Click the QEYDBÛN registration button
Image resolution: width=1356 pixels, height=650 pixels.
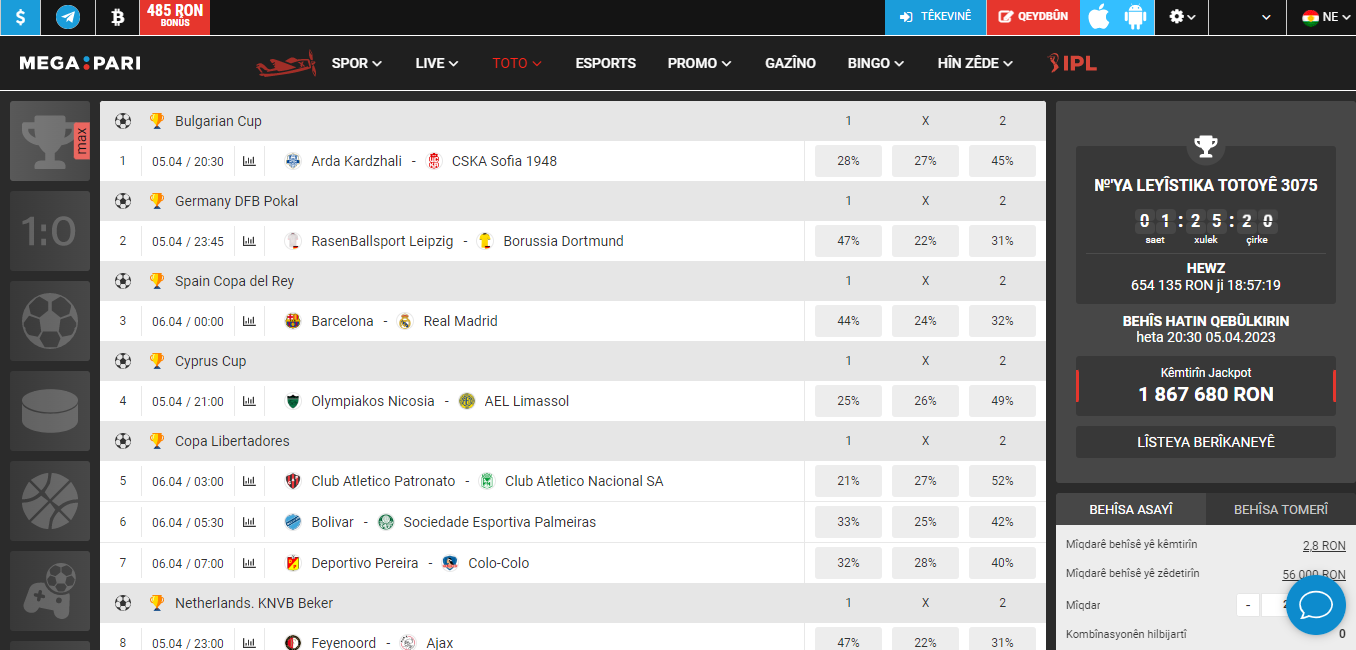(1033, 17)
